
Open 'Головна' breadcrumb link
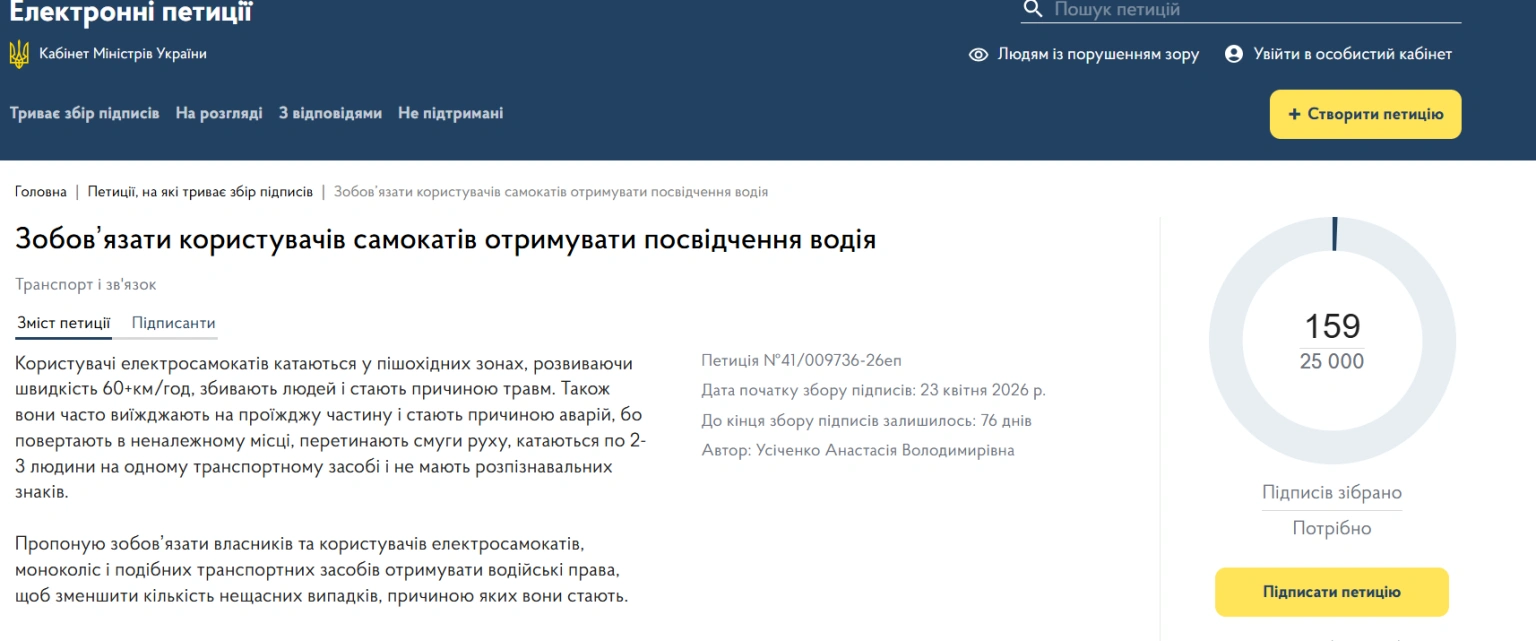point(40,191)
